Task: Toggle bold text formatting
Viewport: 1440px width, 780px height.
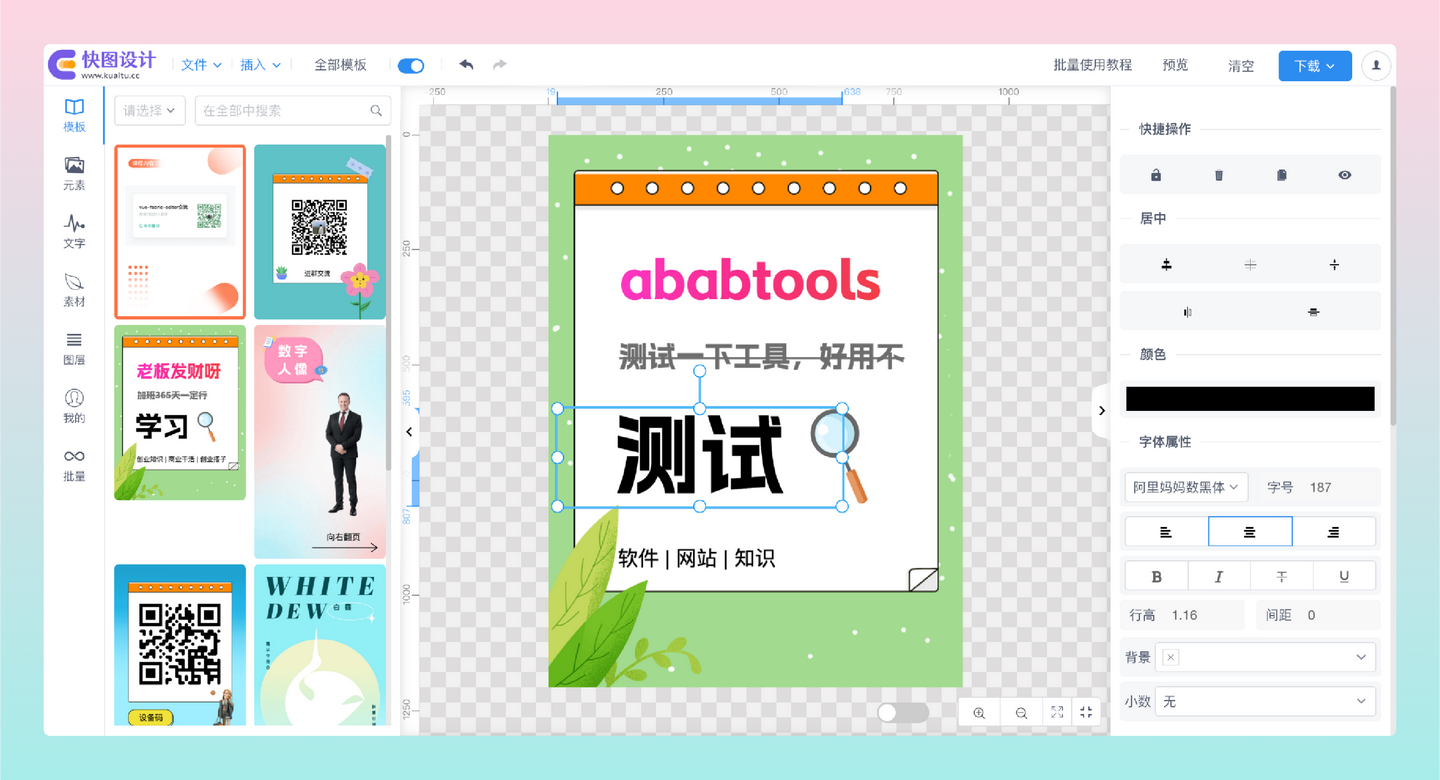Action: tap(1157, 576)
